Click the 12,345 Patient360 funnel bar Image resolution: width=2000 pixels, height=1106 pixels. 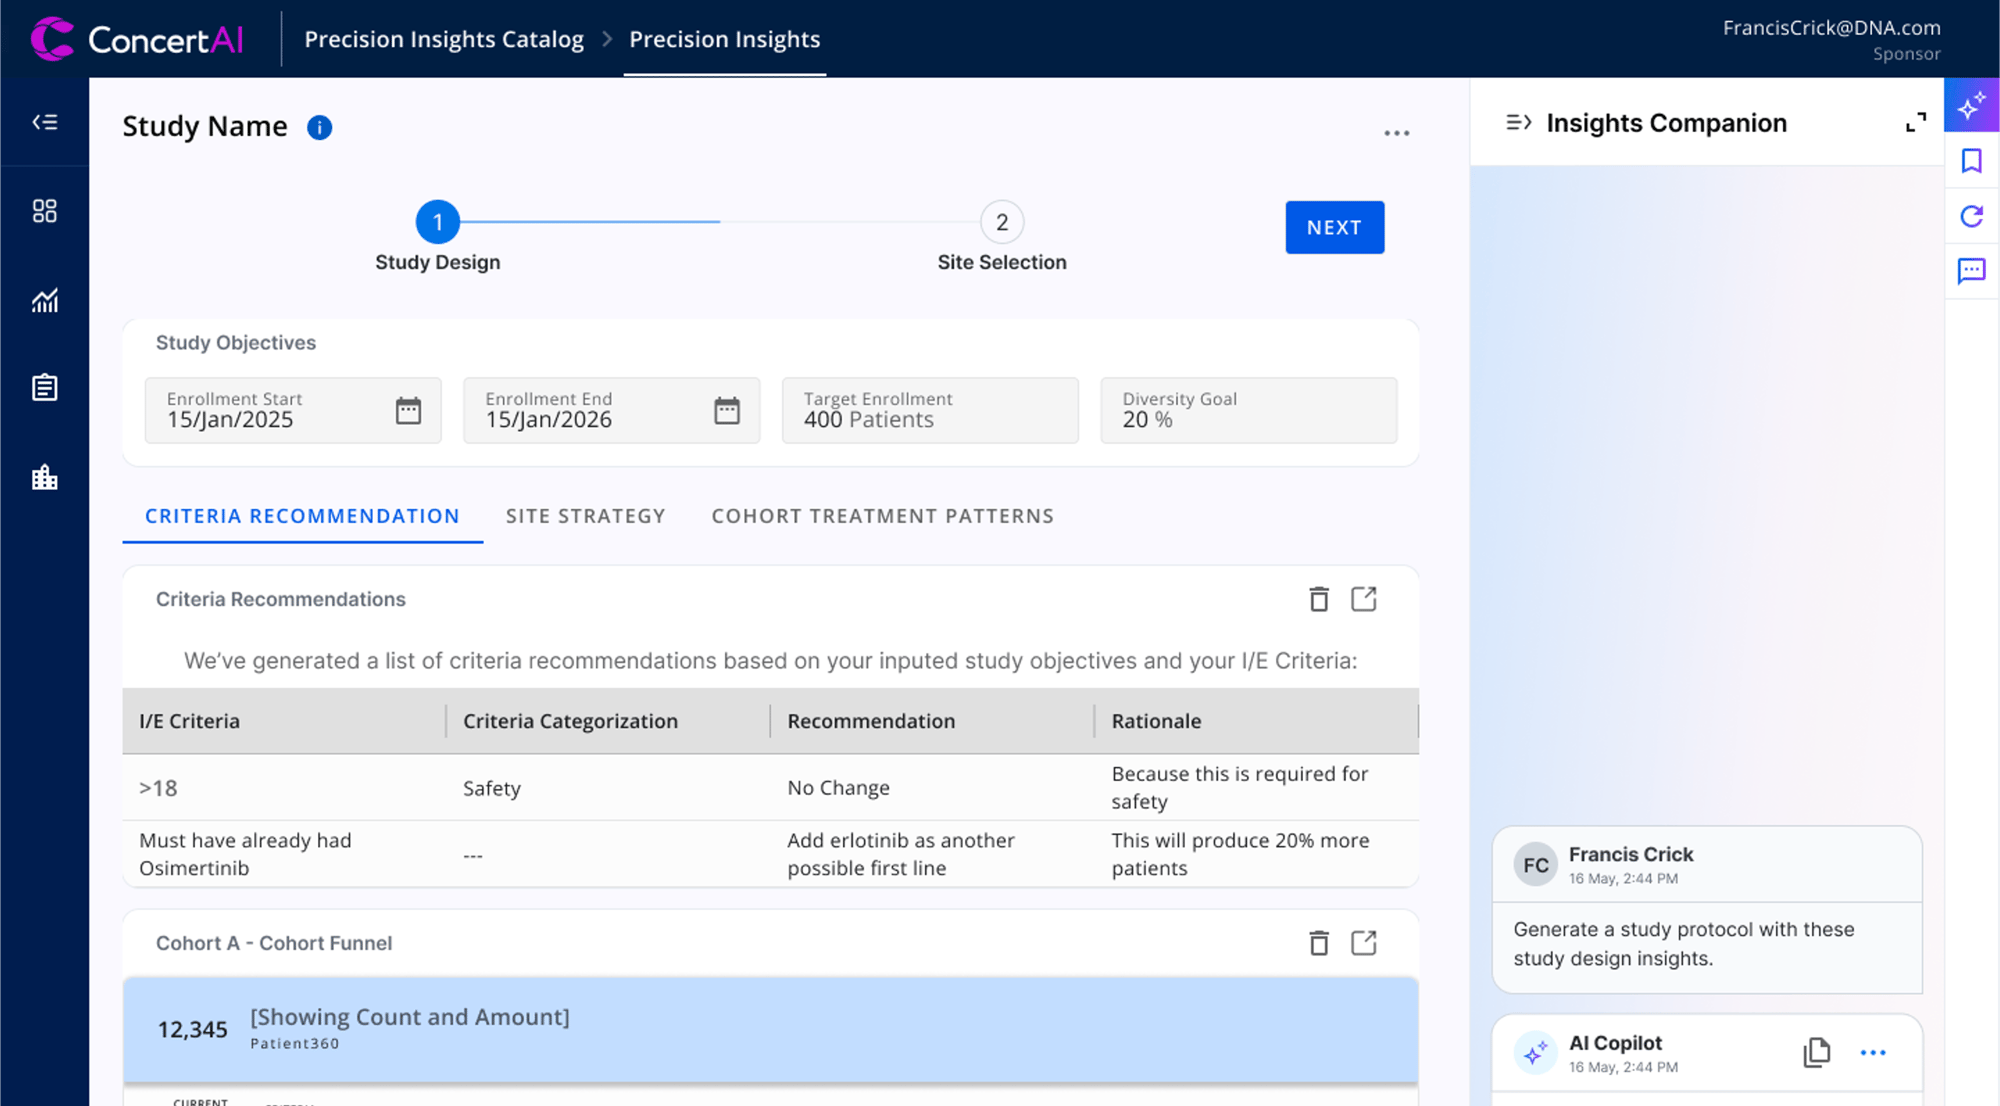pos(770,1029)
